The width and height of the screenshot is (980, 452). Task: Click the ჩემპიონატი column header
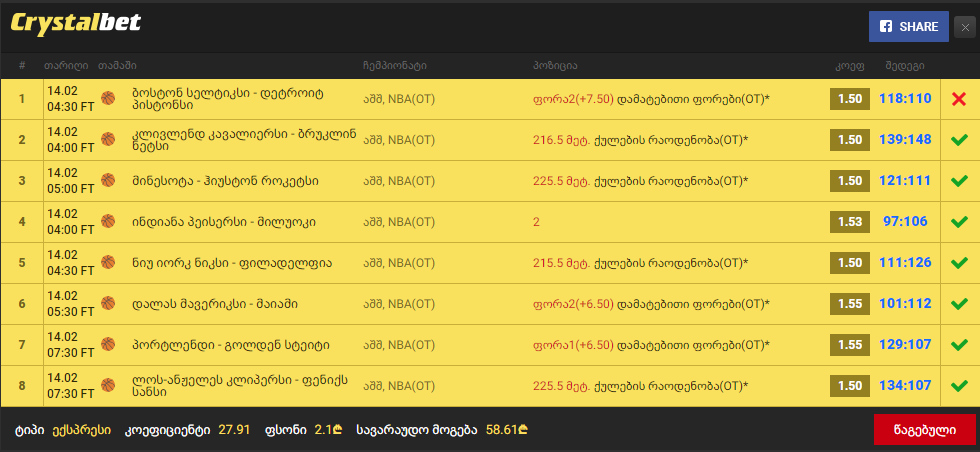pyautogui.click(x=395, y=66)
